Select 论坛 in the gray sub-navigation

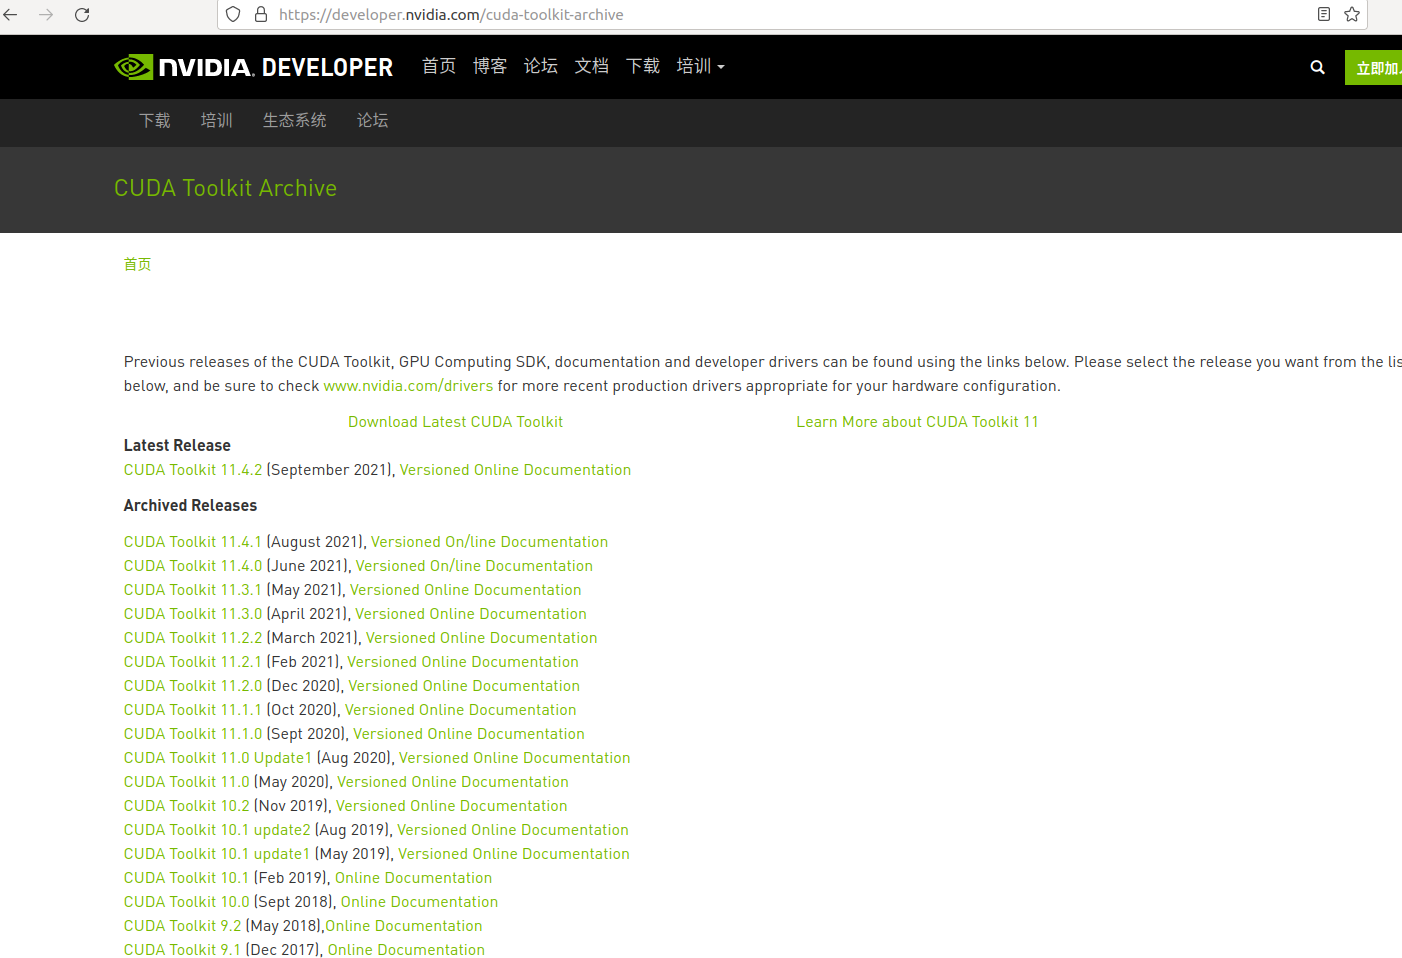(x=373, y=121)
